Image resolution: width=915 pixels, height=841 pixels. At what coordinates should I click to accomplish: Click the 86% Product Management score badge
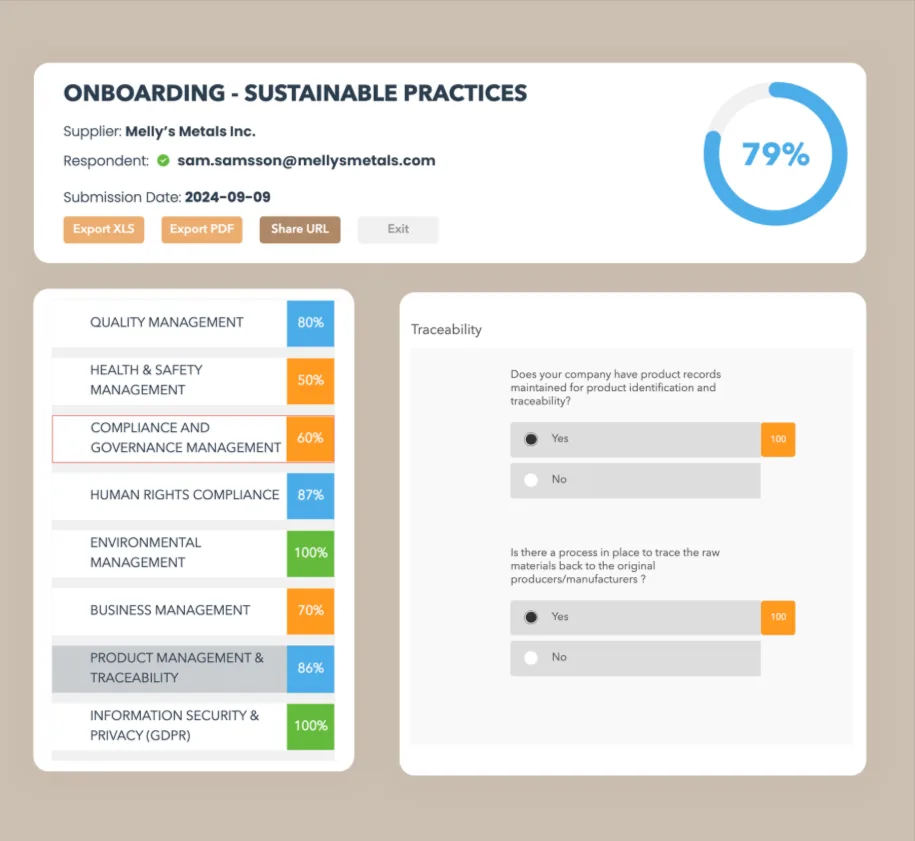click(x=310, y=669)
